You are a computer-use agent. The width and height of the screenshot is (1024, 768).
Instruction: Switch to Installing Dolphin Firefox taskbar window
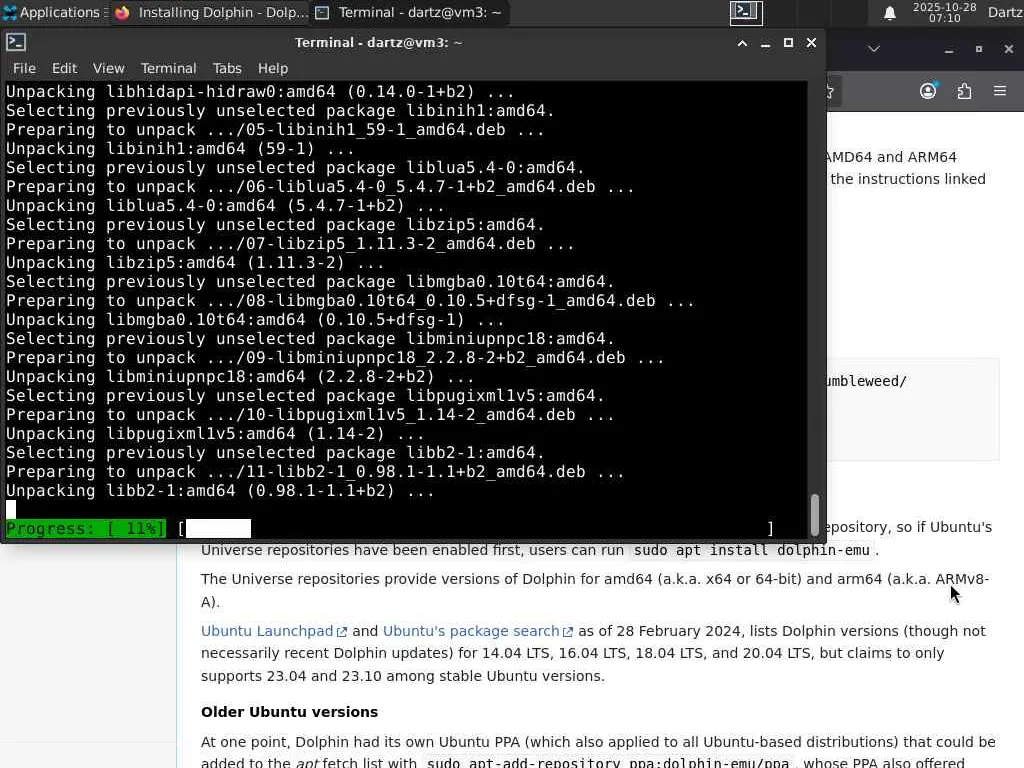pyautogui.click(x=211, y=12)
